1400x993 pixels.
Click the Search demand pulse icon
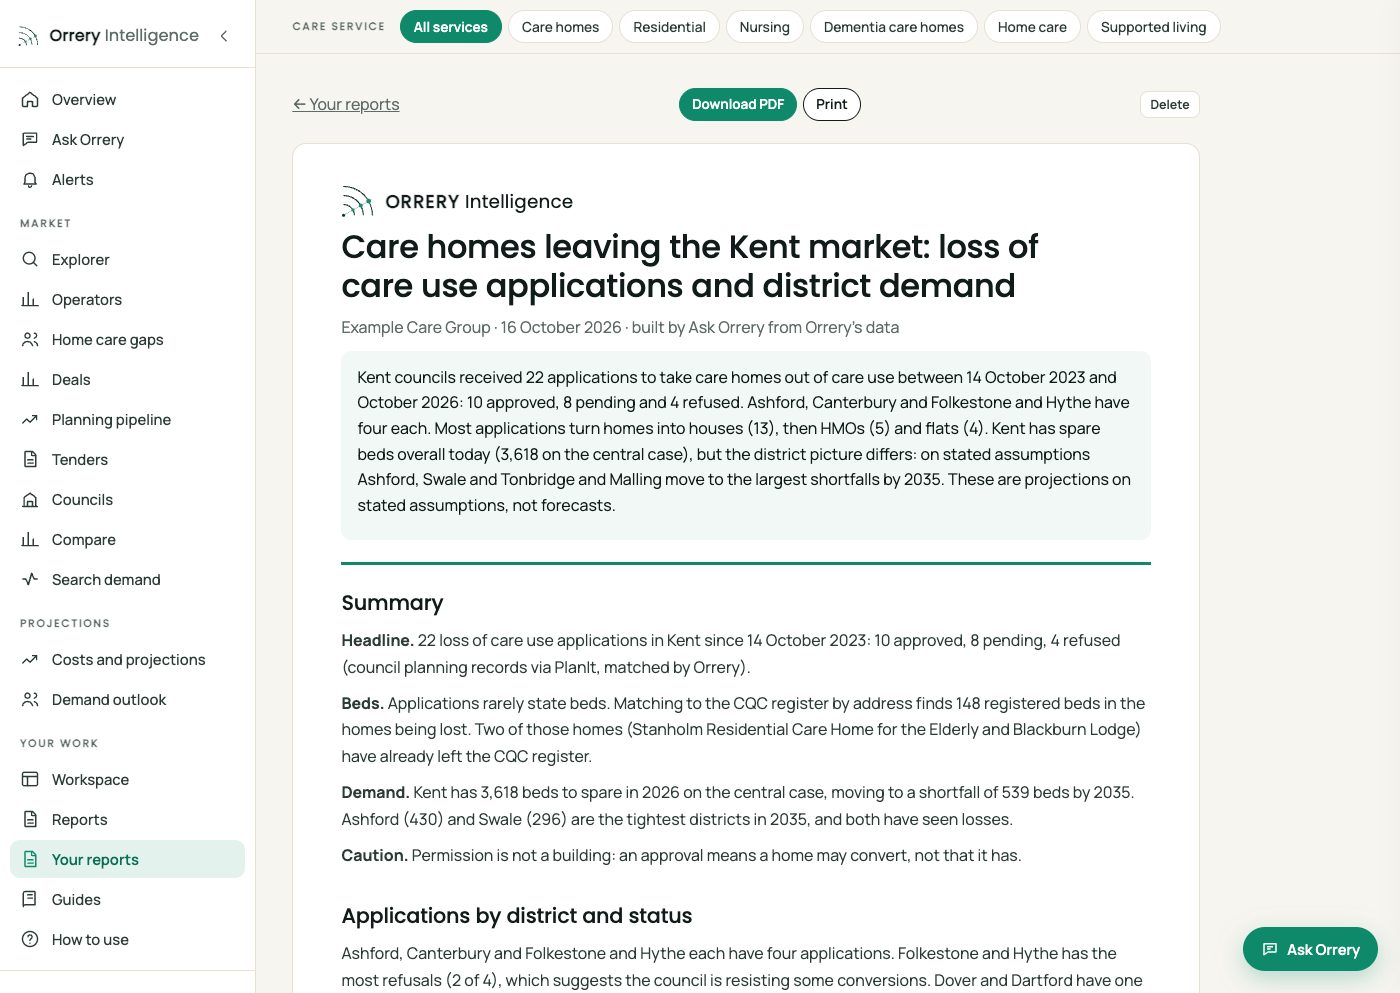click(30, 580)
